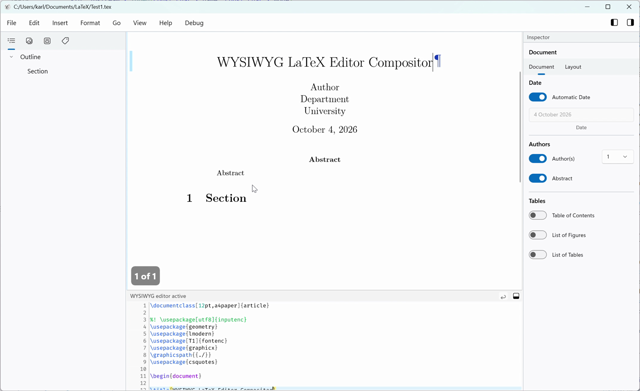Click the \graphicspath source line
This screenshot has width=640, height=391.
pyautogui.click(x=180, y=355)
